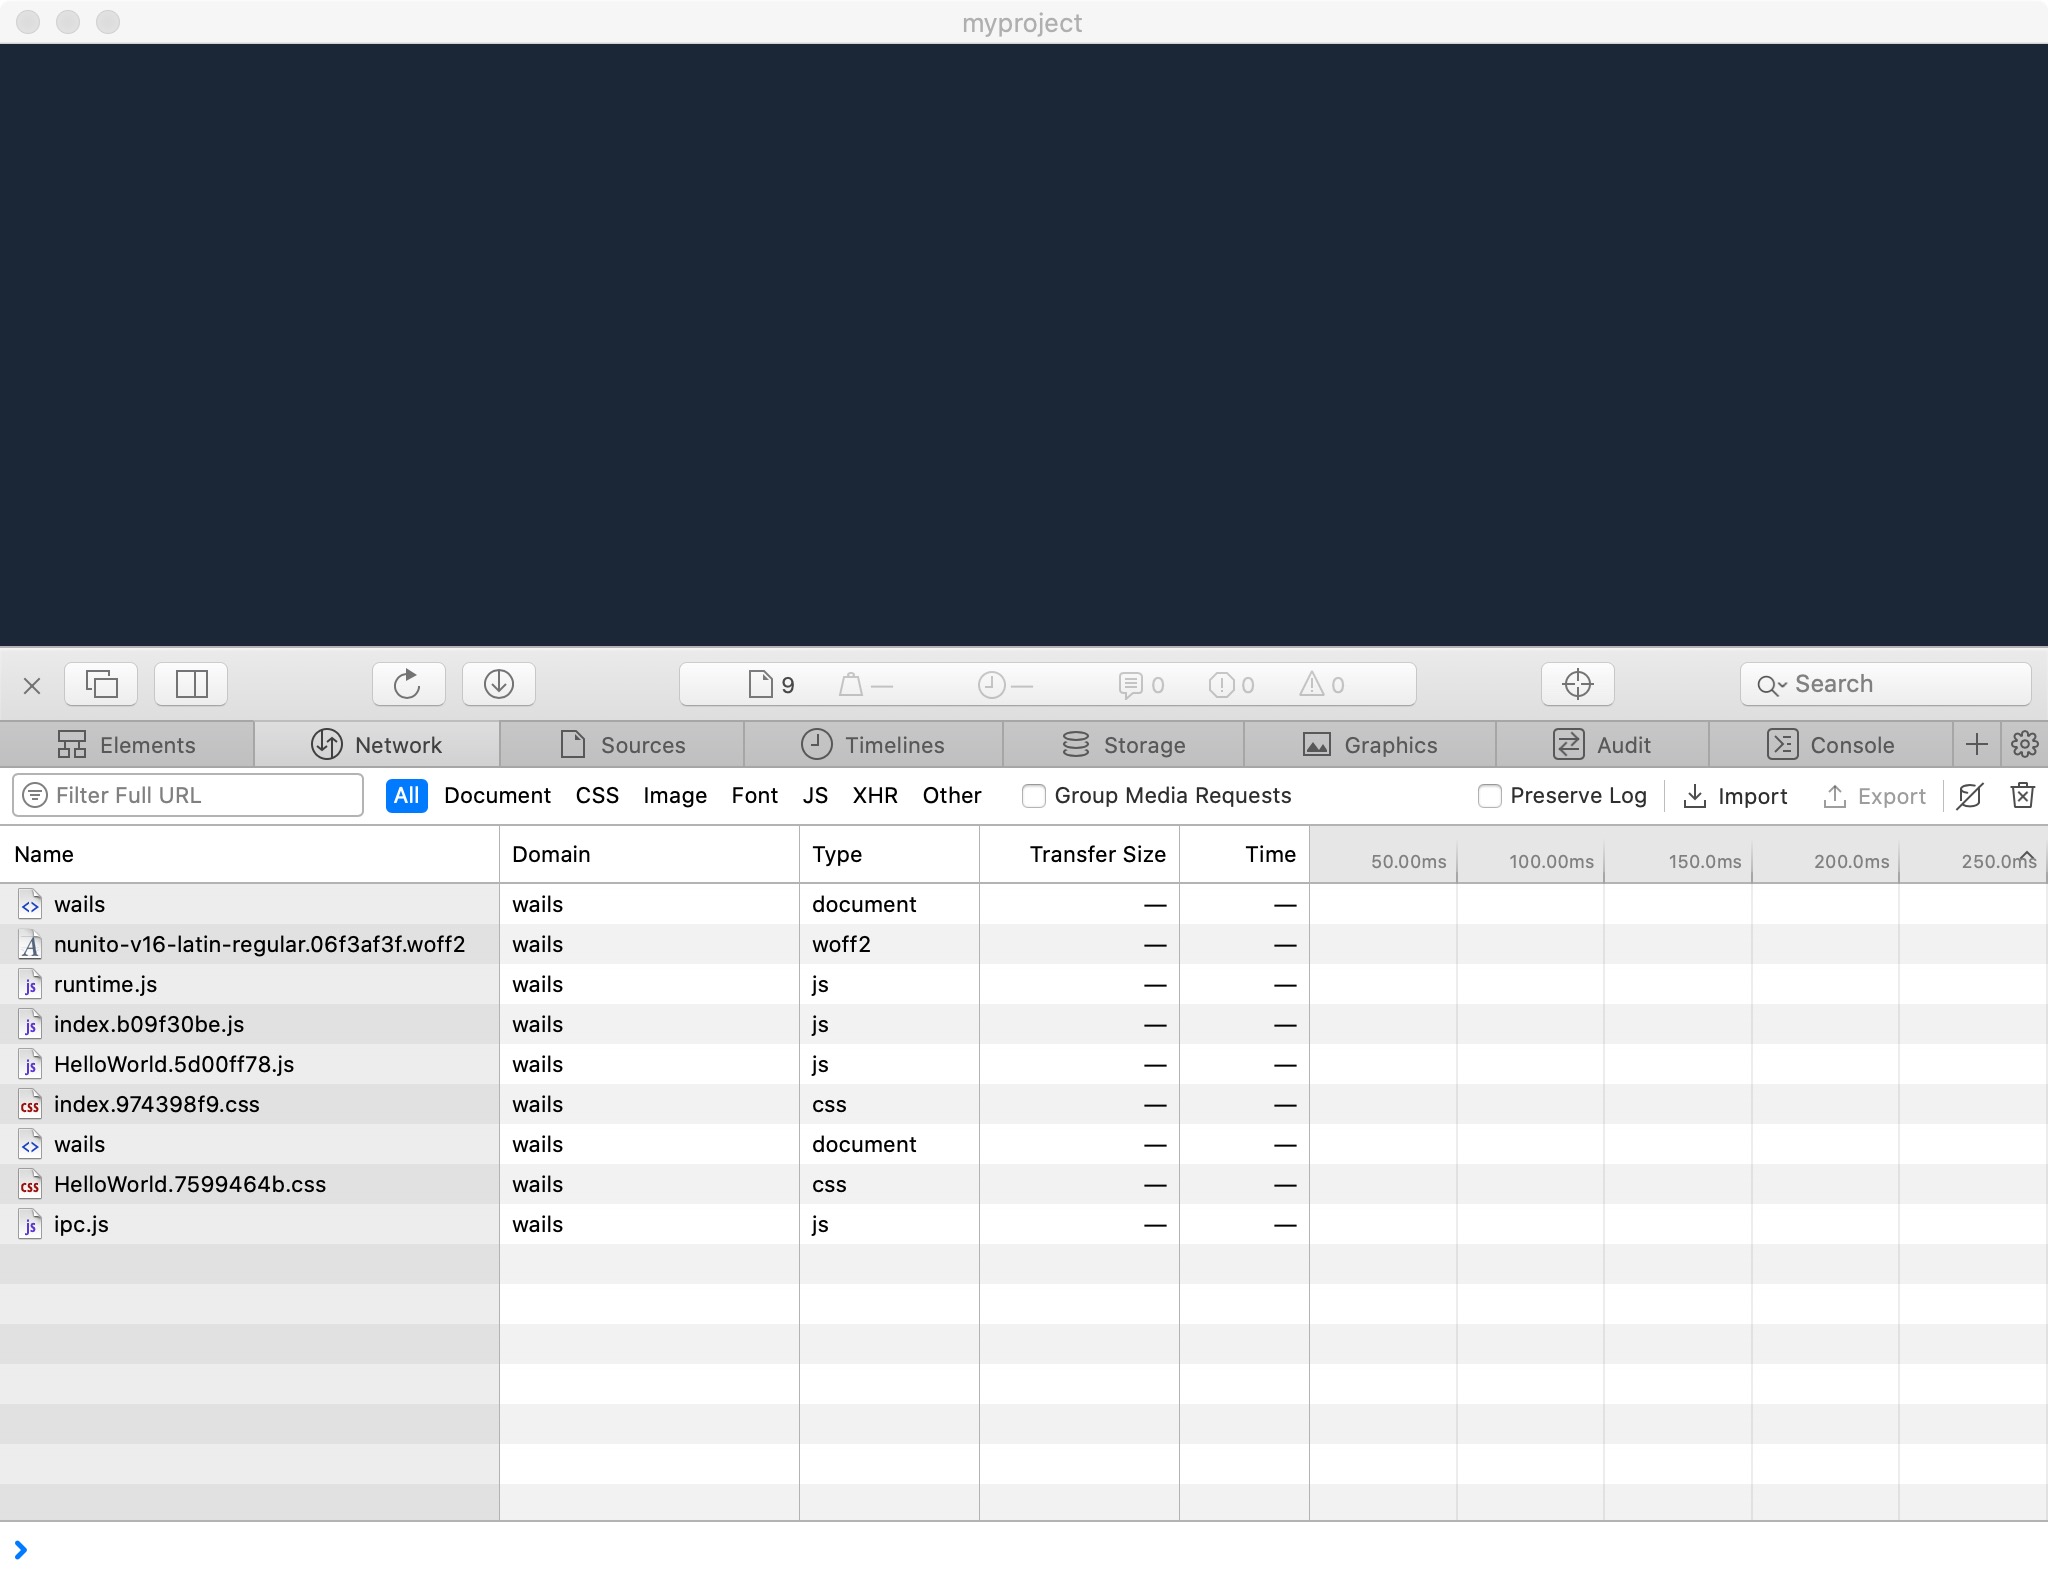This screenshot has height=1580, width=2048.
Task: Click the download web archive icon
Action: tap(498, 684)
